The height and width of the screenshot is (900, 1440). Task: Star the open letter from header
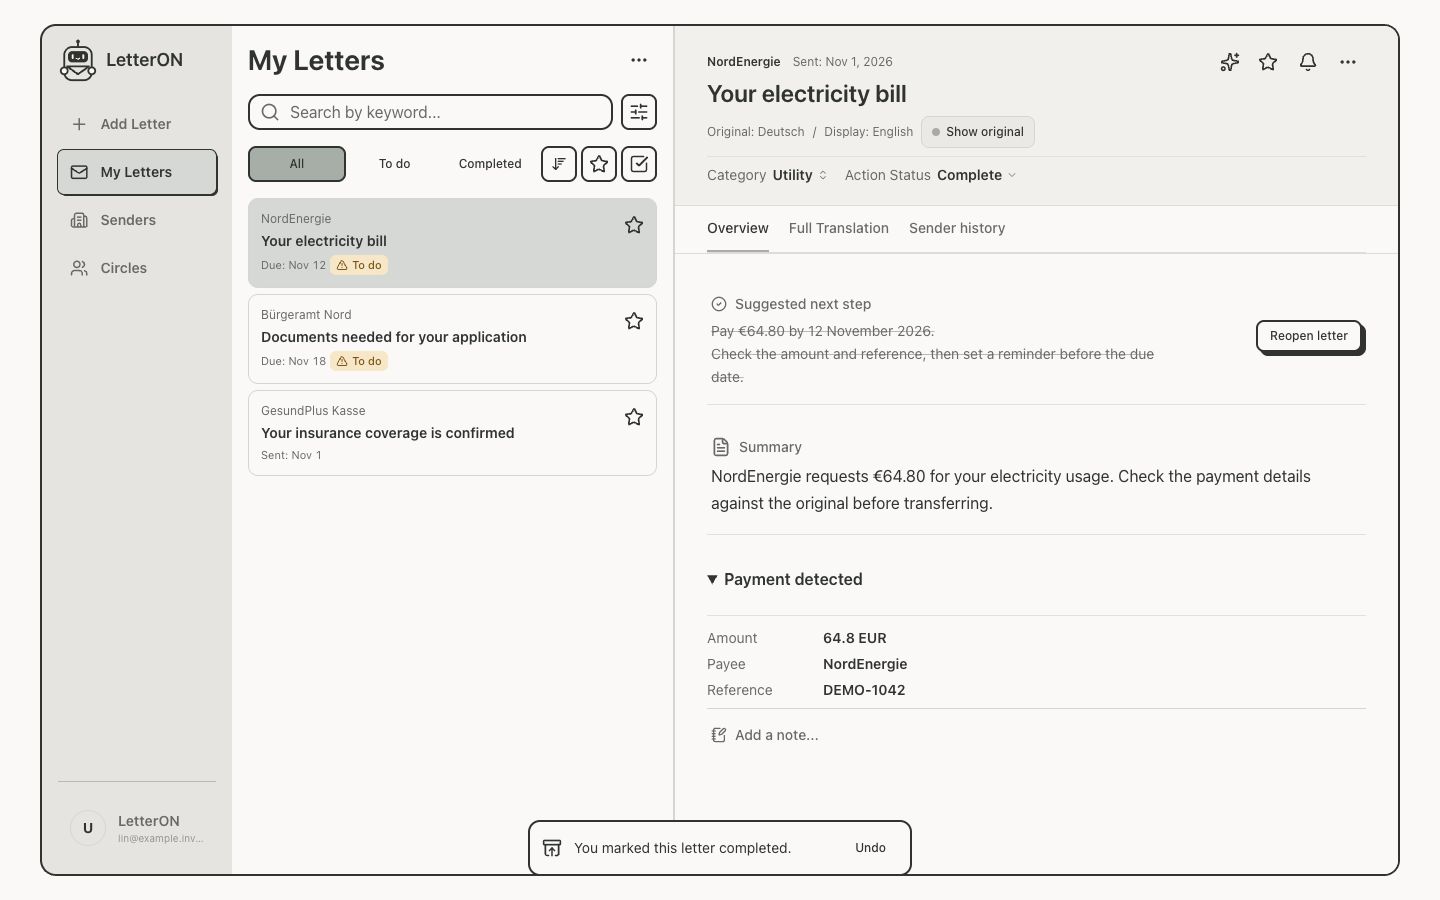(1268, 62)
